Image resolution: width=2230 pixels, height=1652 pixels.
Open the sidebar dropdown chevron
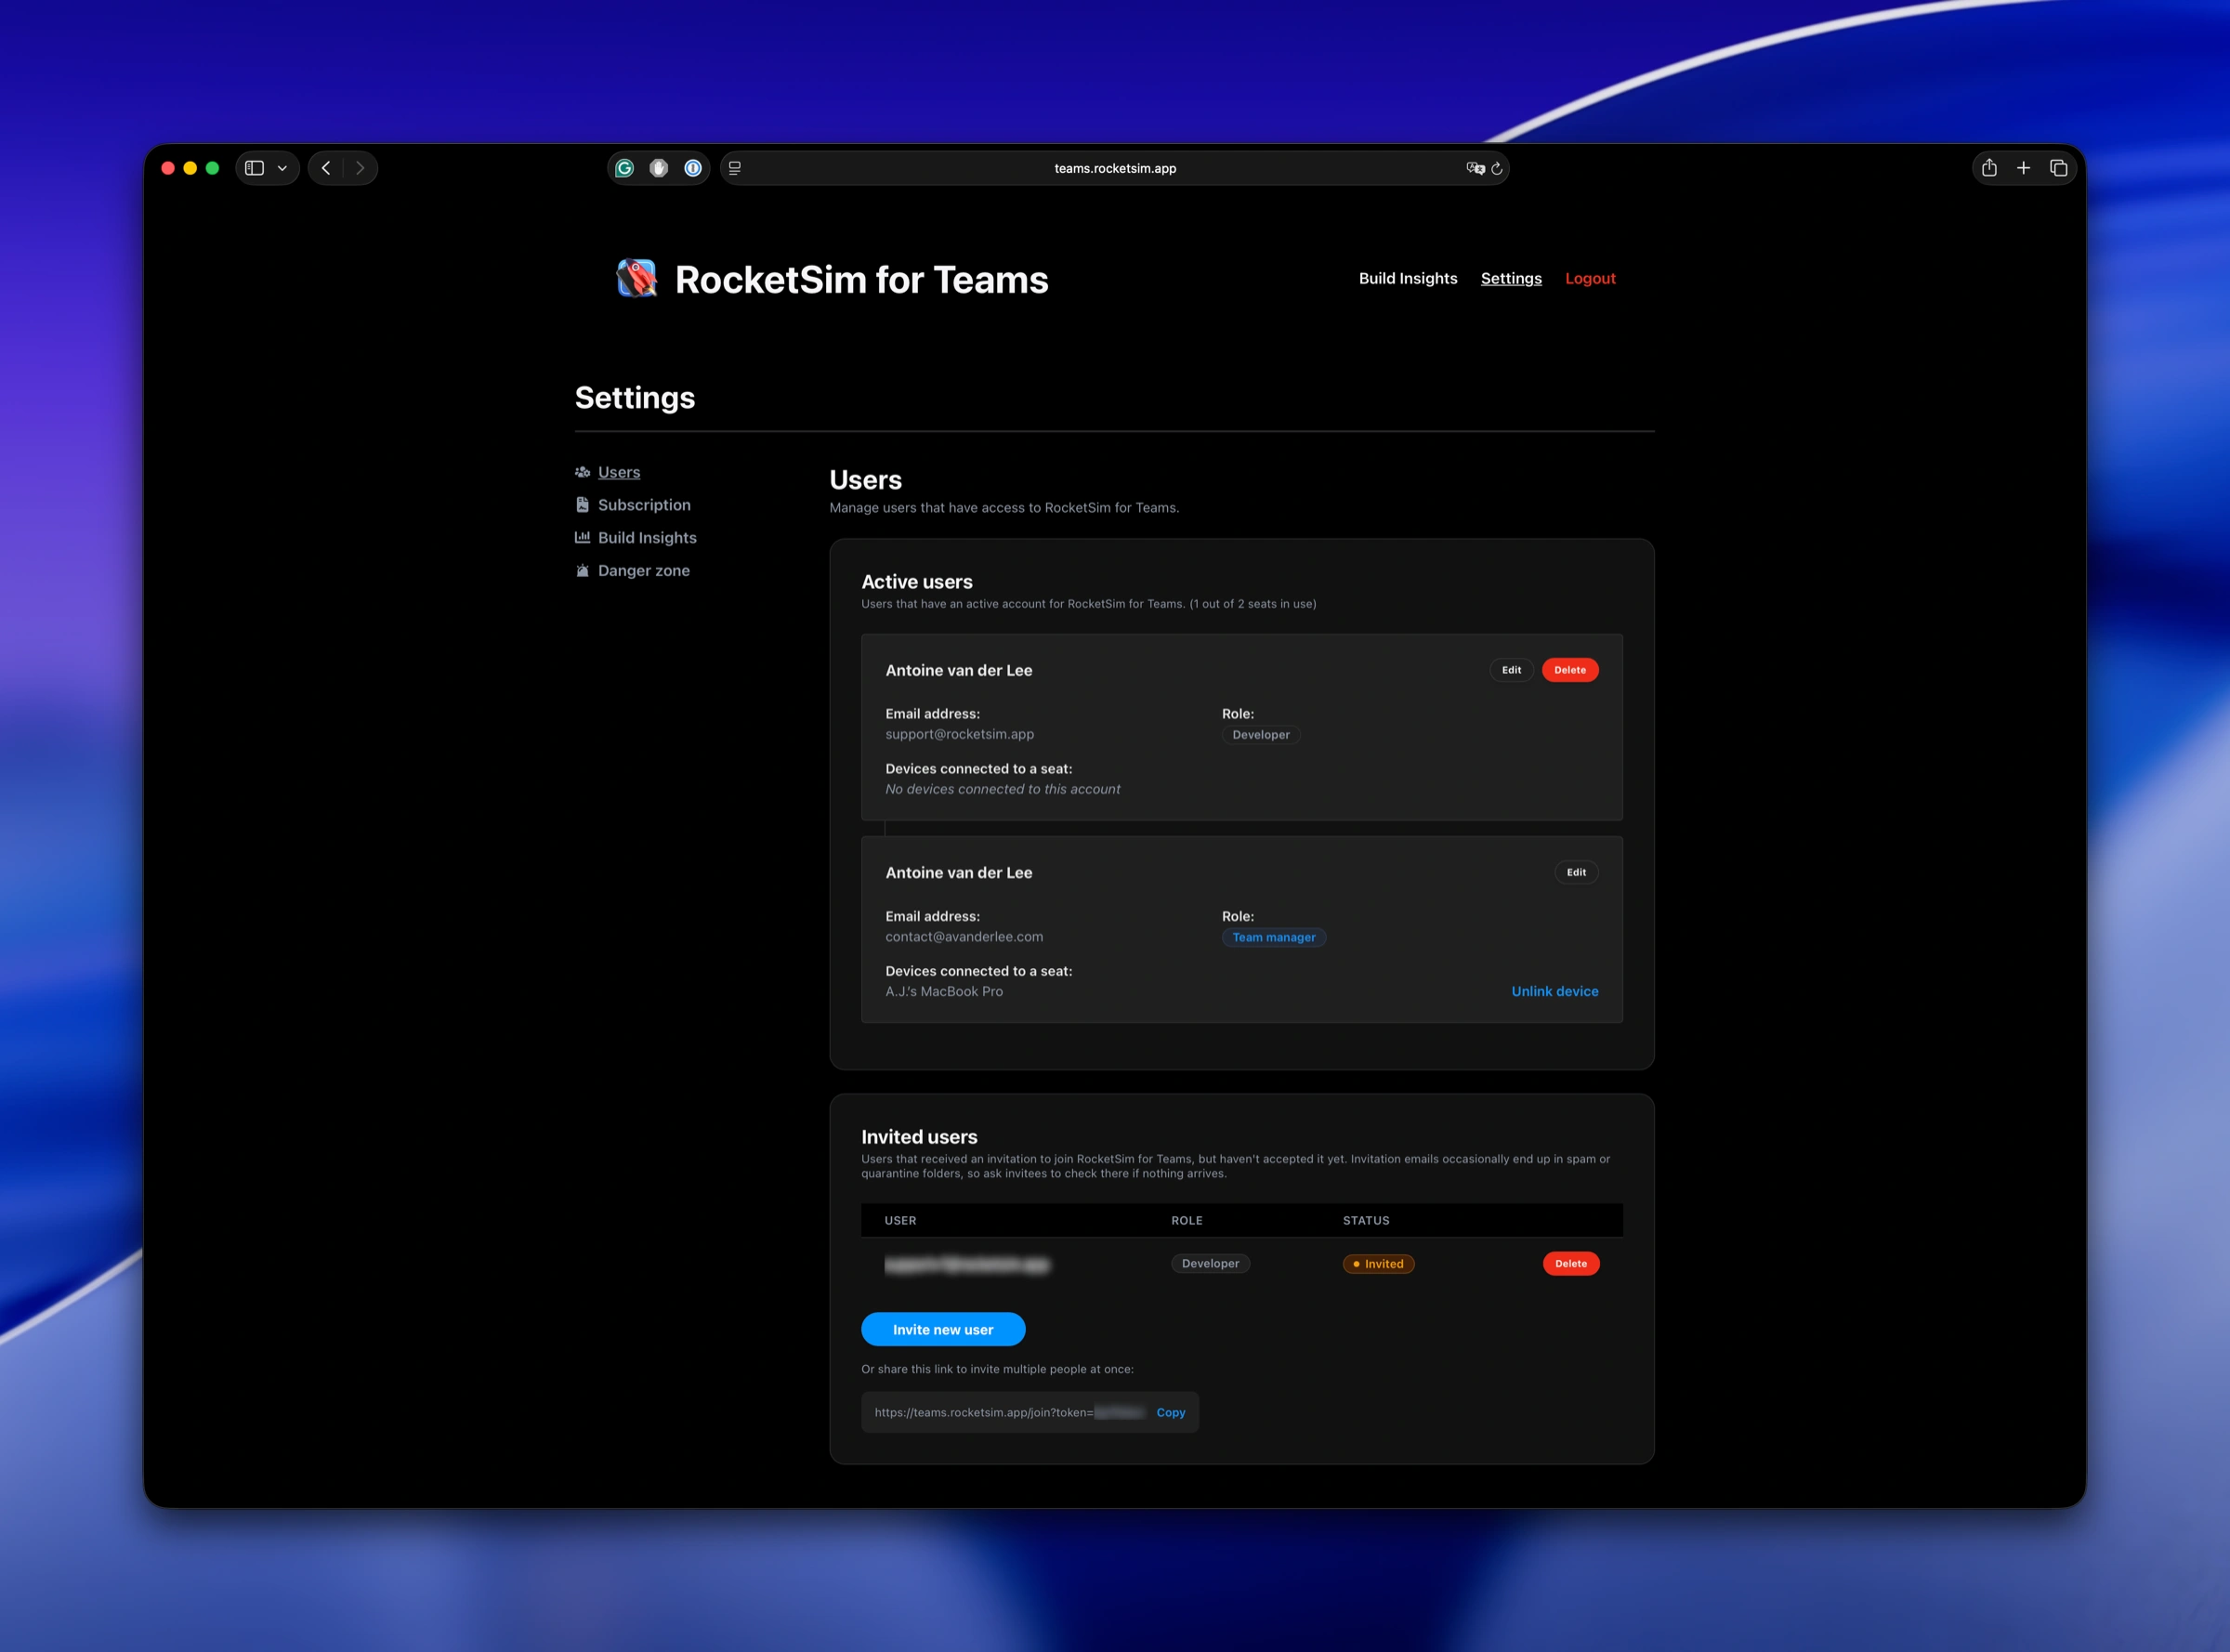[282, 168]
